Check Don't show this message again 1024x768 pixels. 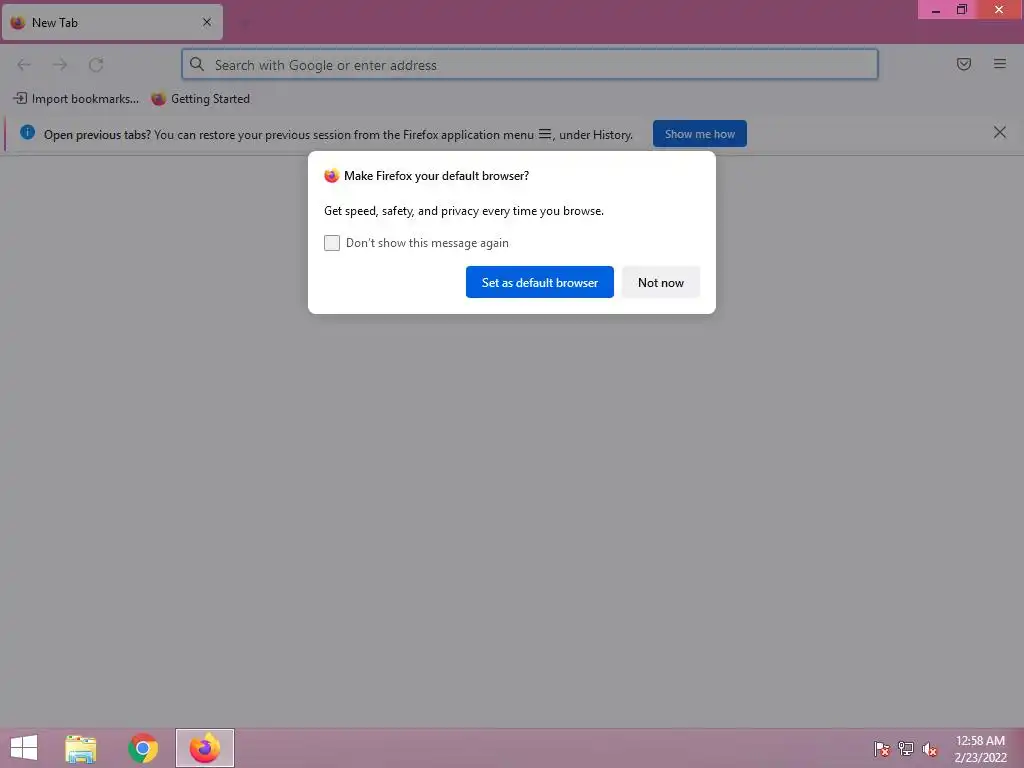click(332, 243)
